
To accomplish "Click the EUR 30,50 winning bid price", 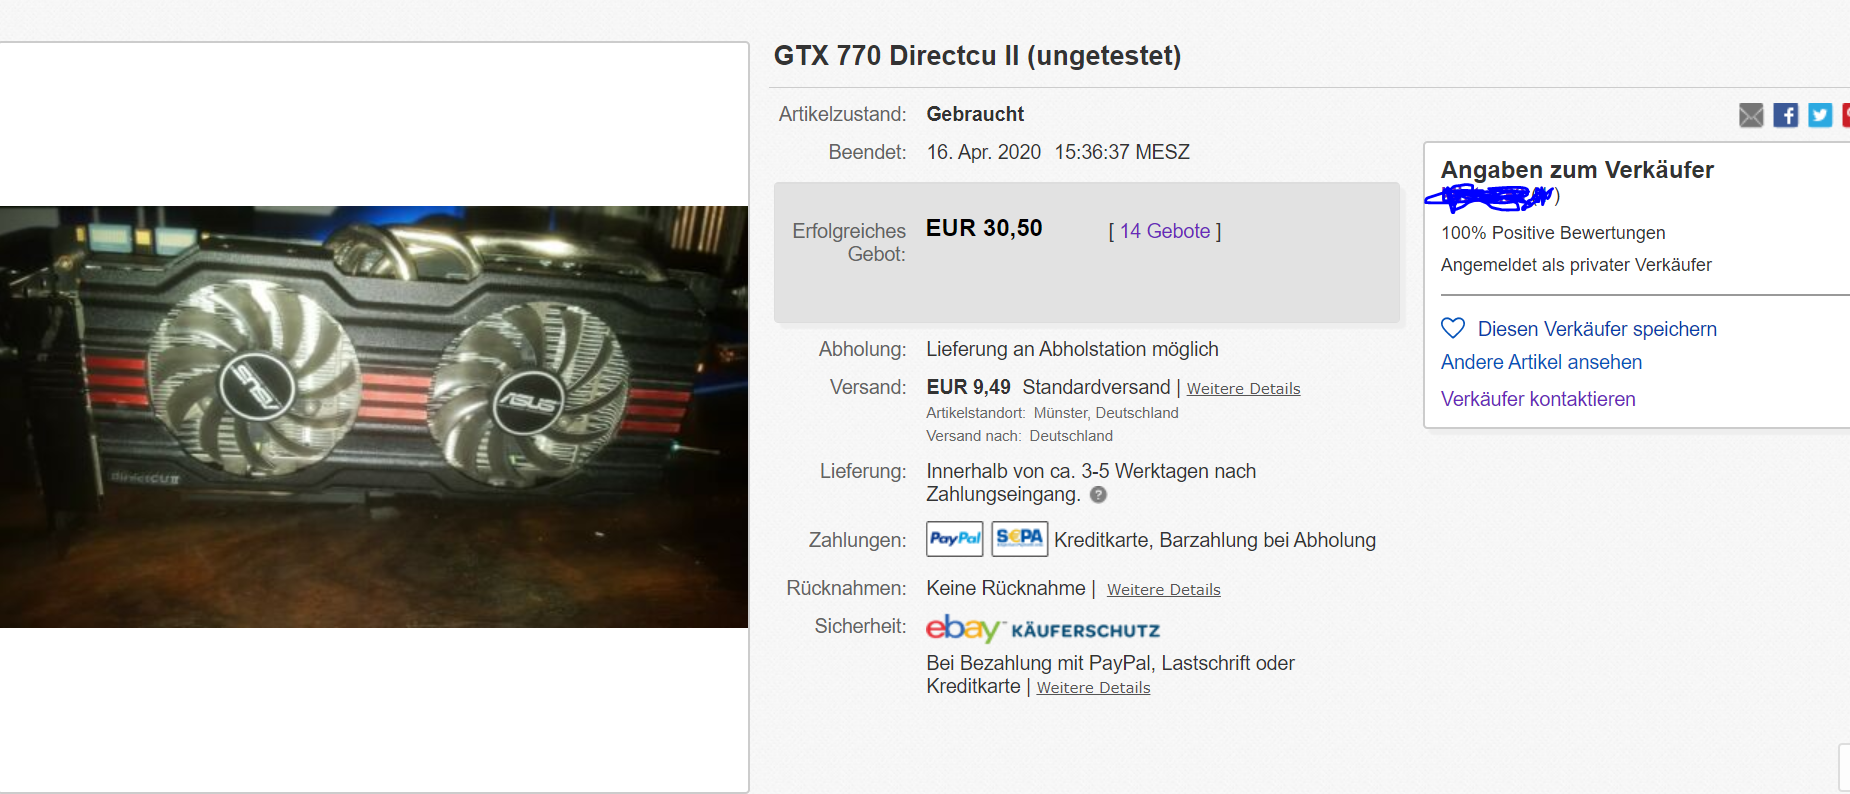I will pos(984,228).
